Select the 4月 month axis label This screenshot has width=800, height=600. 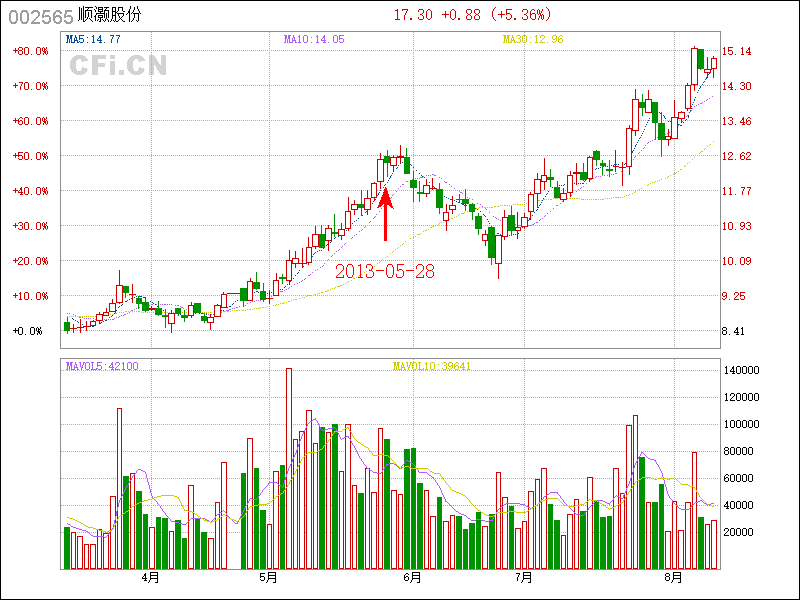click(x=150, y=578)
